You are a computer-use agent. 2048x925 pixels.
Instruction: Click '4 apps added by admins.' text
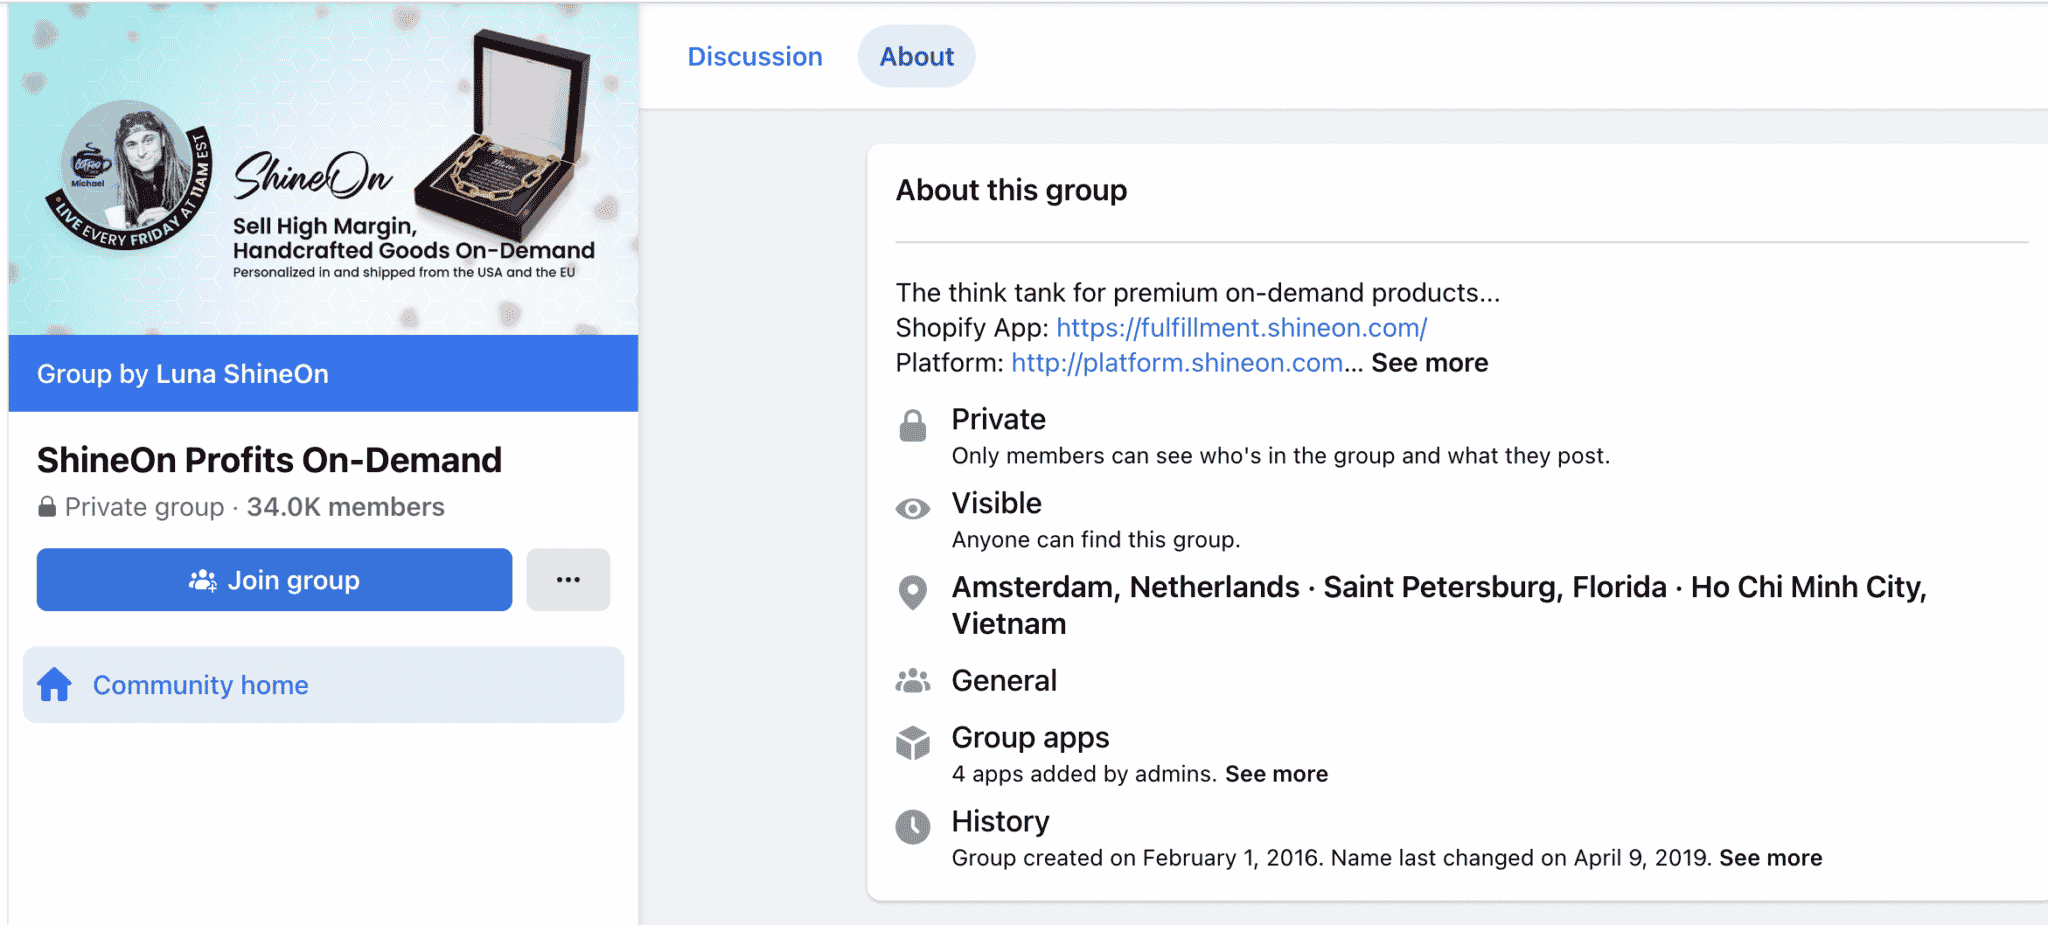(1084, 774)
